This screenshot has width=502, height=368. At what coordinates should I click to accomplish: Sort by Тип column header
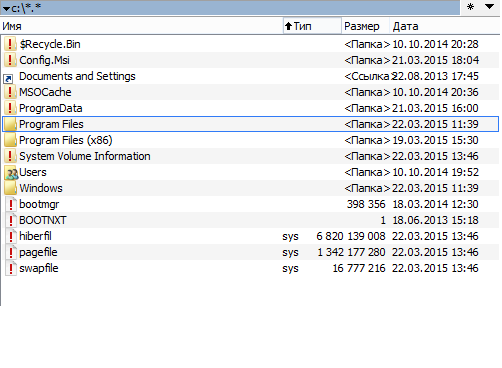312,26
